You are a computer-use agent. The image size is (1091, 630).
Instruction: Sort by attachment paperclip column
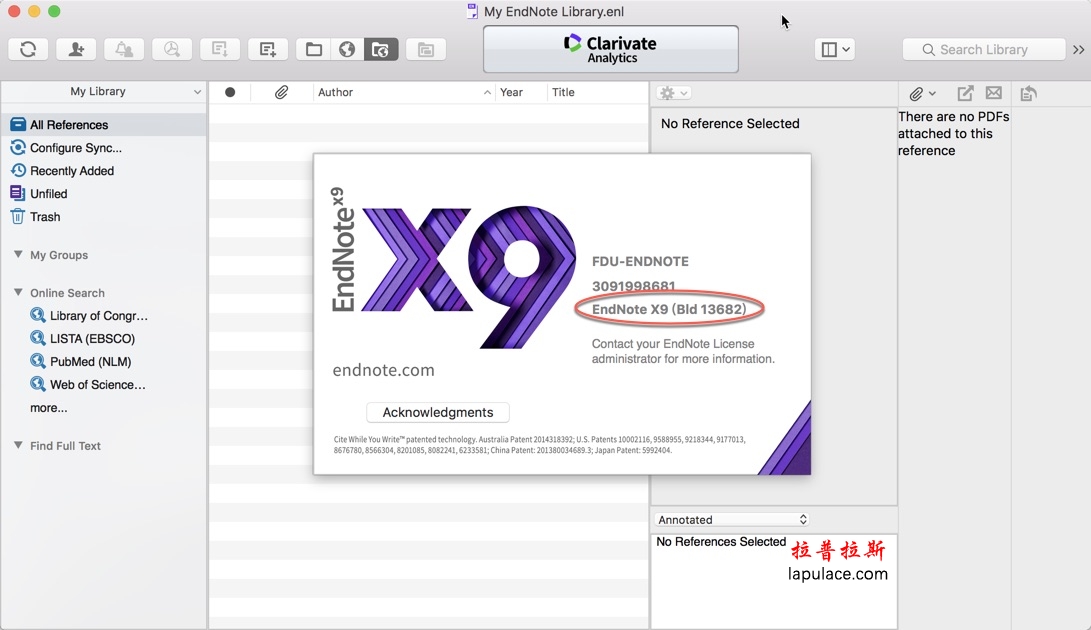pyautogui.click(x=281, y=92)
